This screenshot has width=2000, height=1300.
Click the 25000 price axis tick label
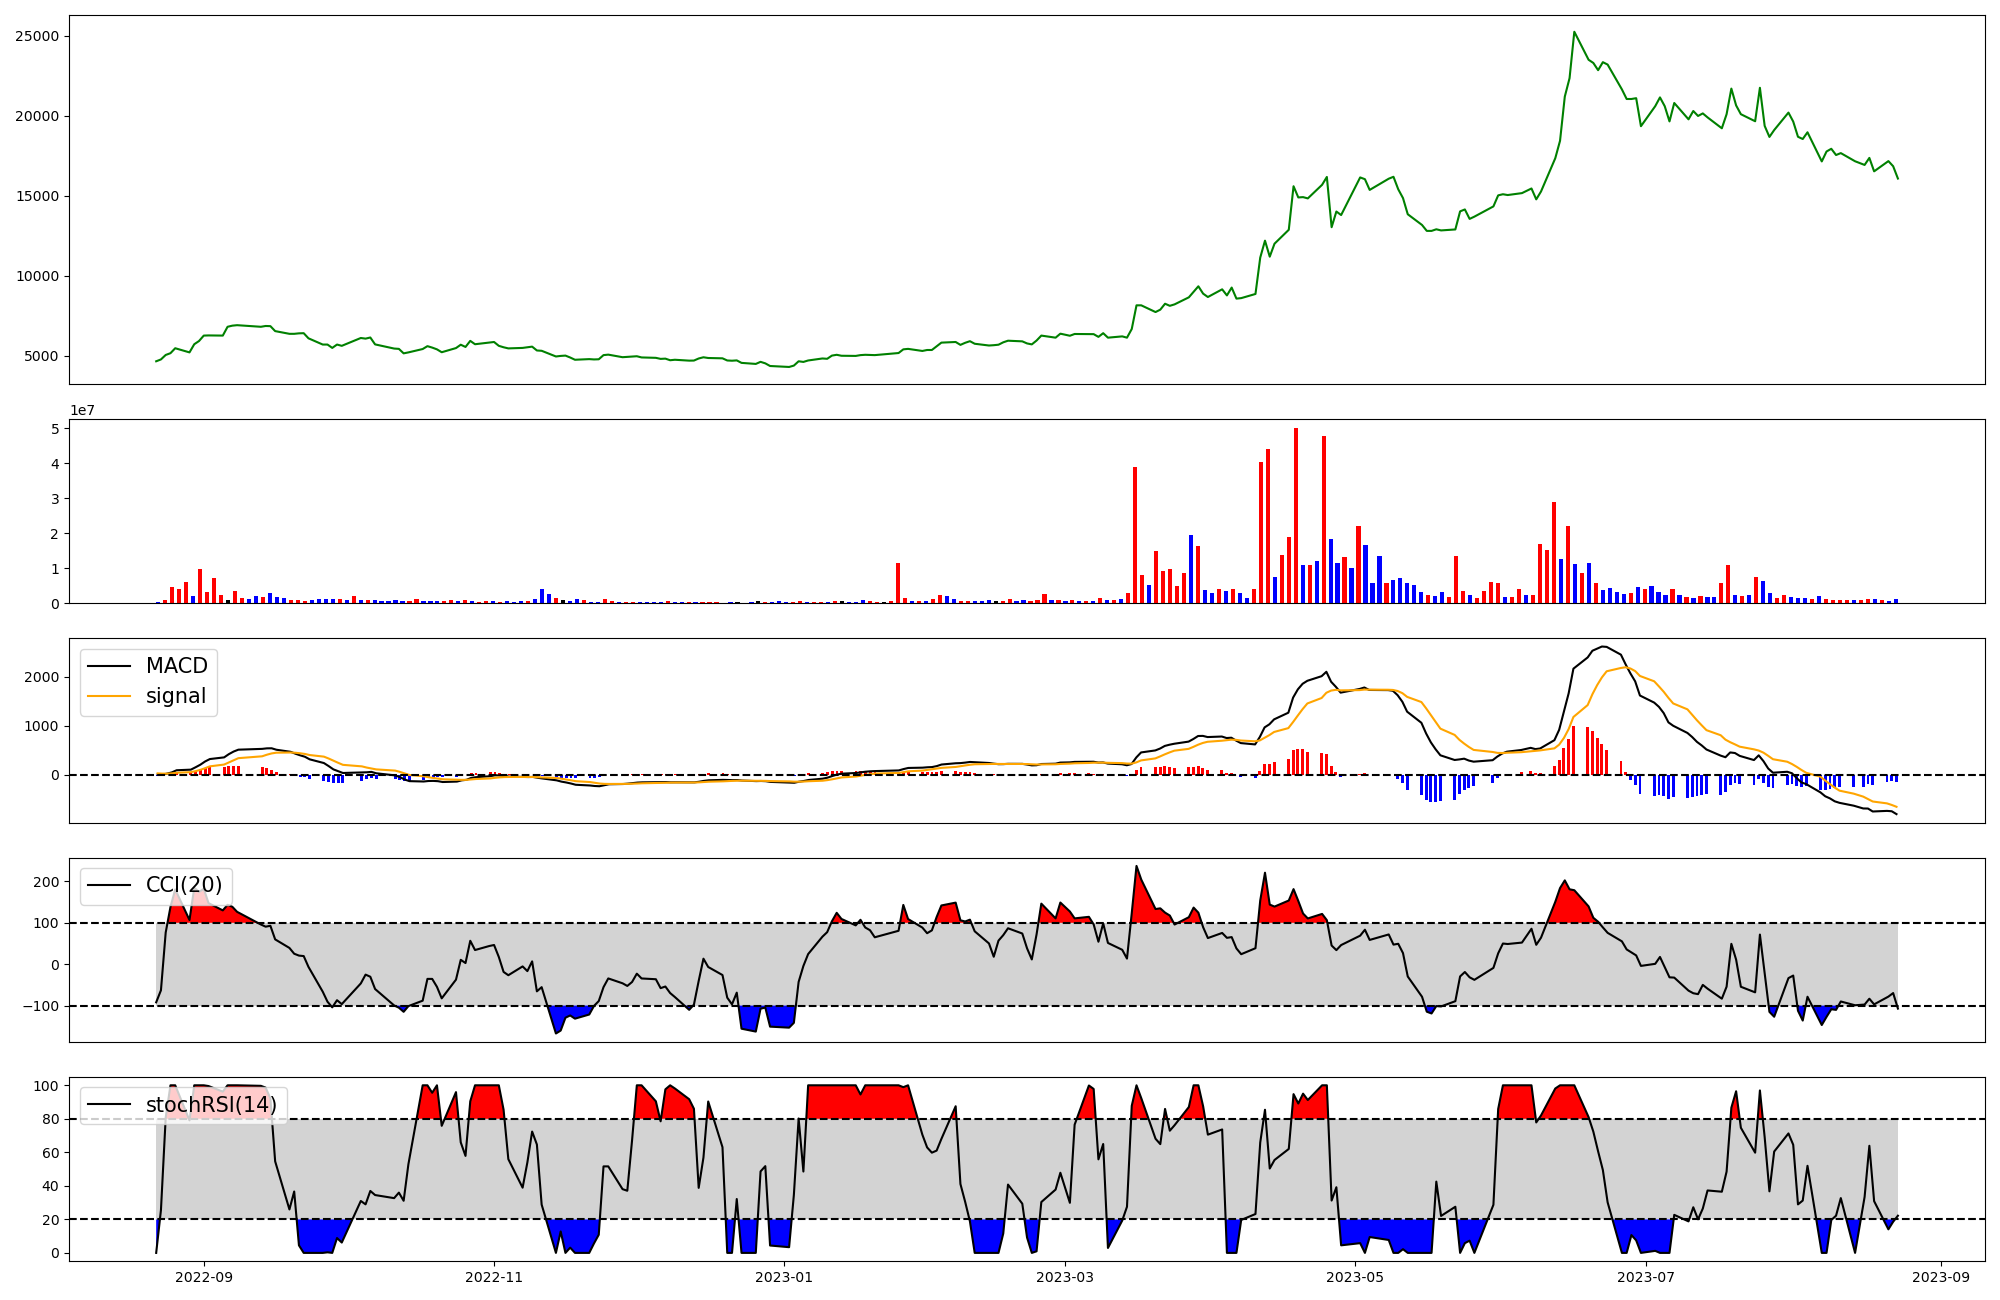(37, 36)
